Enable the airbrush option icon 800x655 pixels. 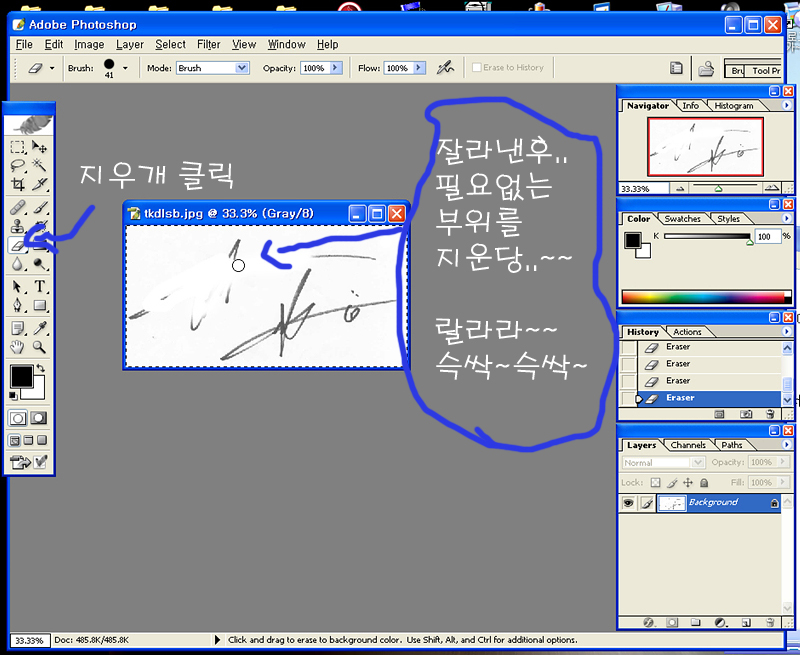447,68
